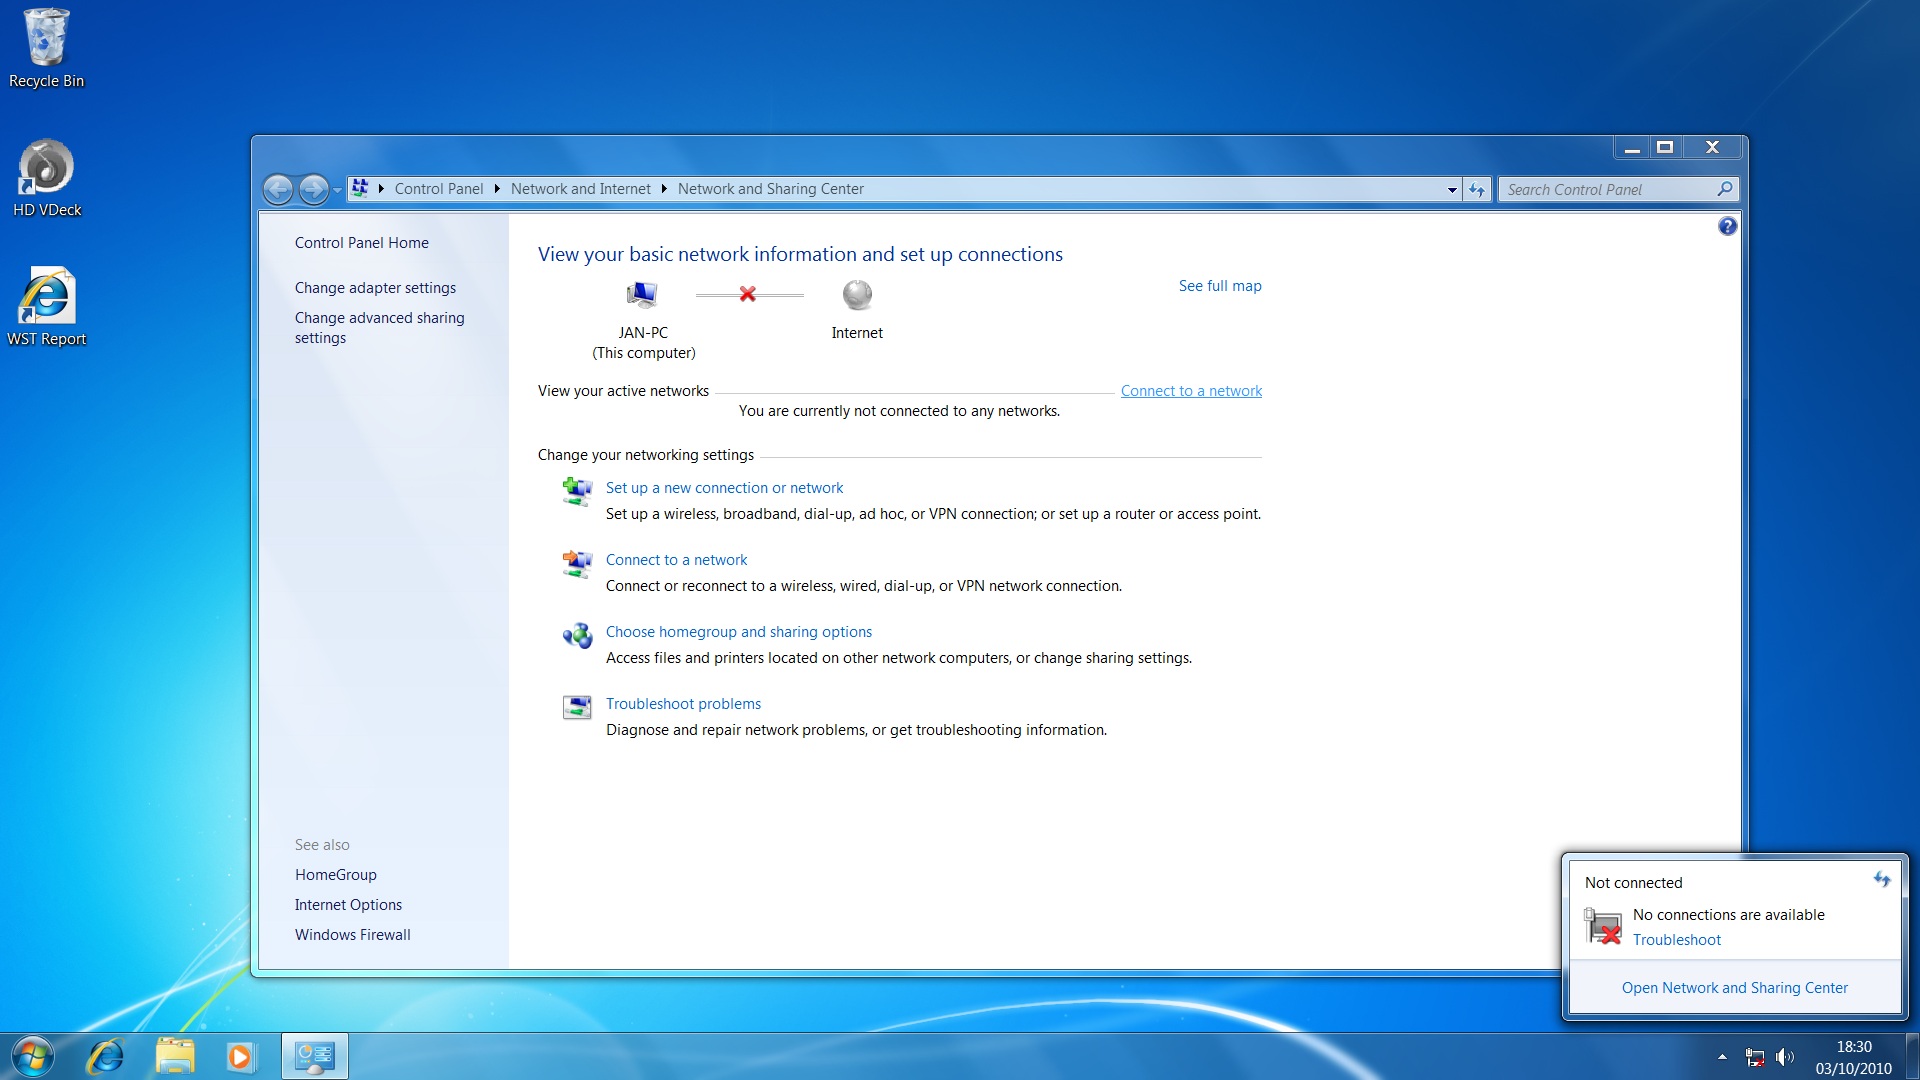Open recent pages dropdown beside navigation arrows
The height and width of the screenshot is (1080, 1920).
pyautogui.click(x=337, y=190)
